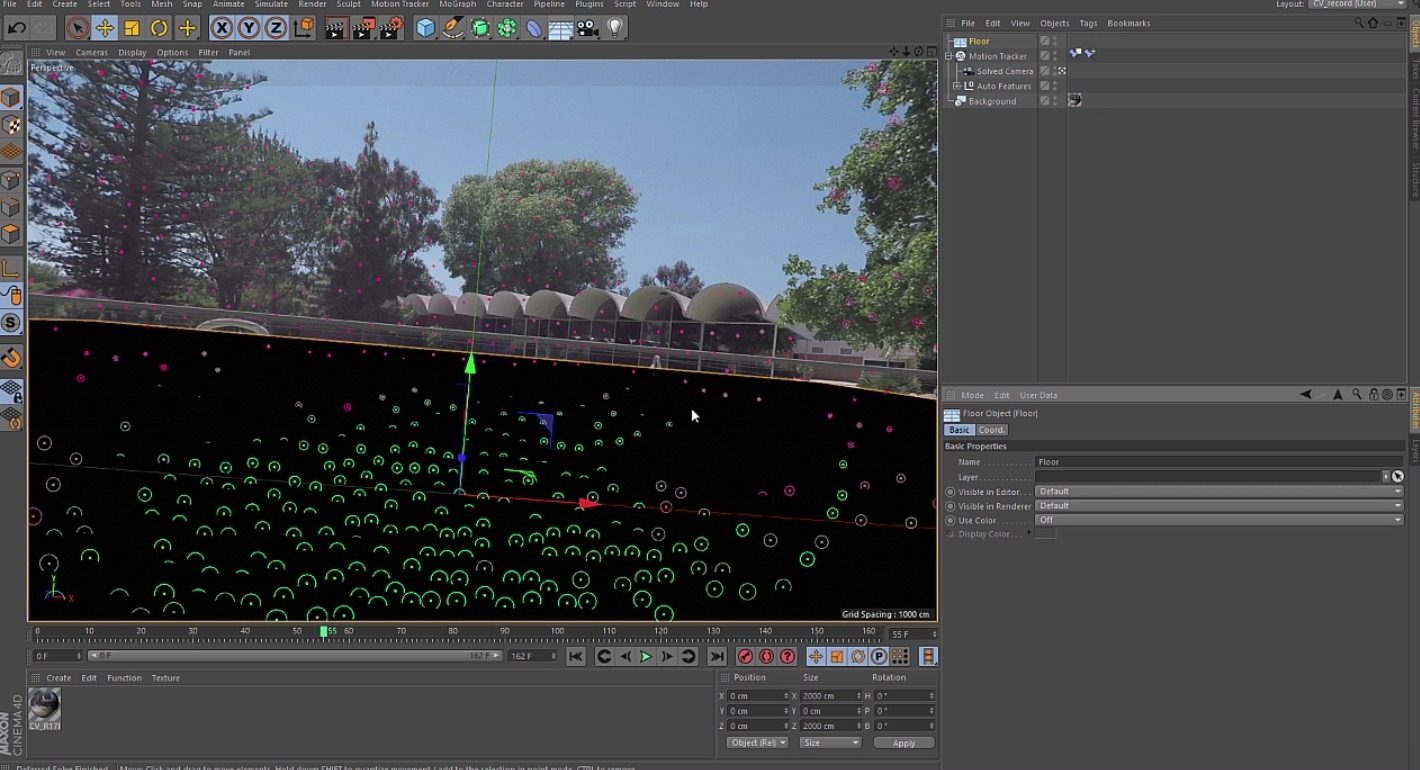The width and height of the screenshot is (1420, 770).
Task: Toggle Autokeying red button
Action: (x=766, y=656)
